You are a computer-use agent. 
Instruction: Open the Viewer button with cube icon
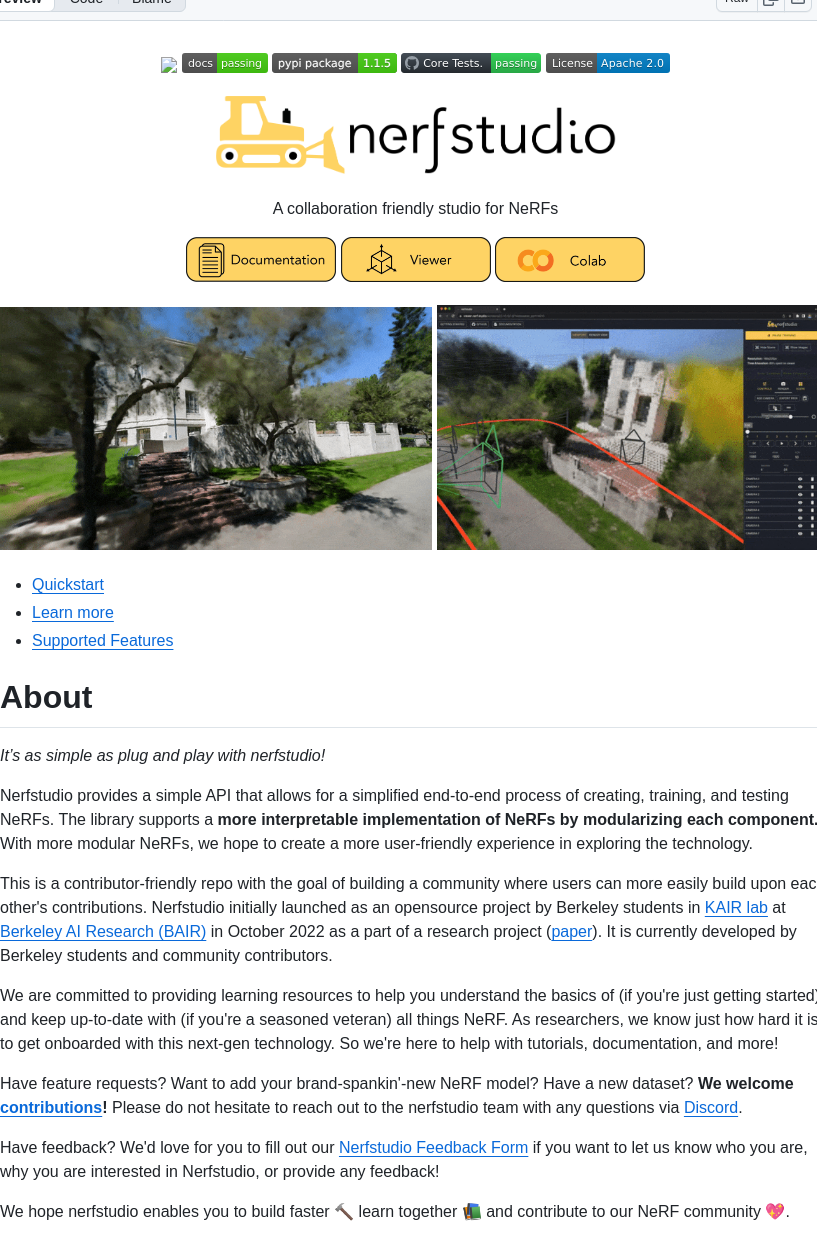pyautogui.click(x=416, y=260)
